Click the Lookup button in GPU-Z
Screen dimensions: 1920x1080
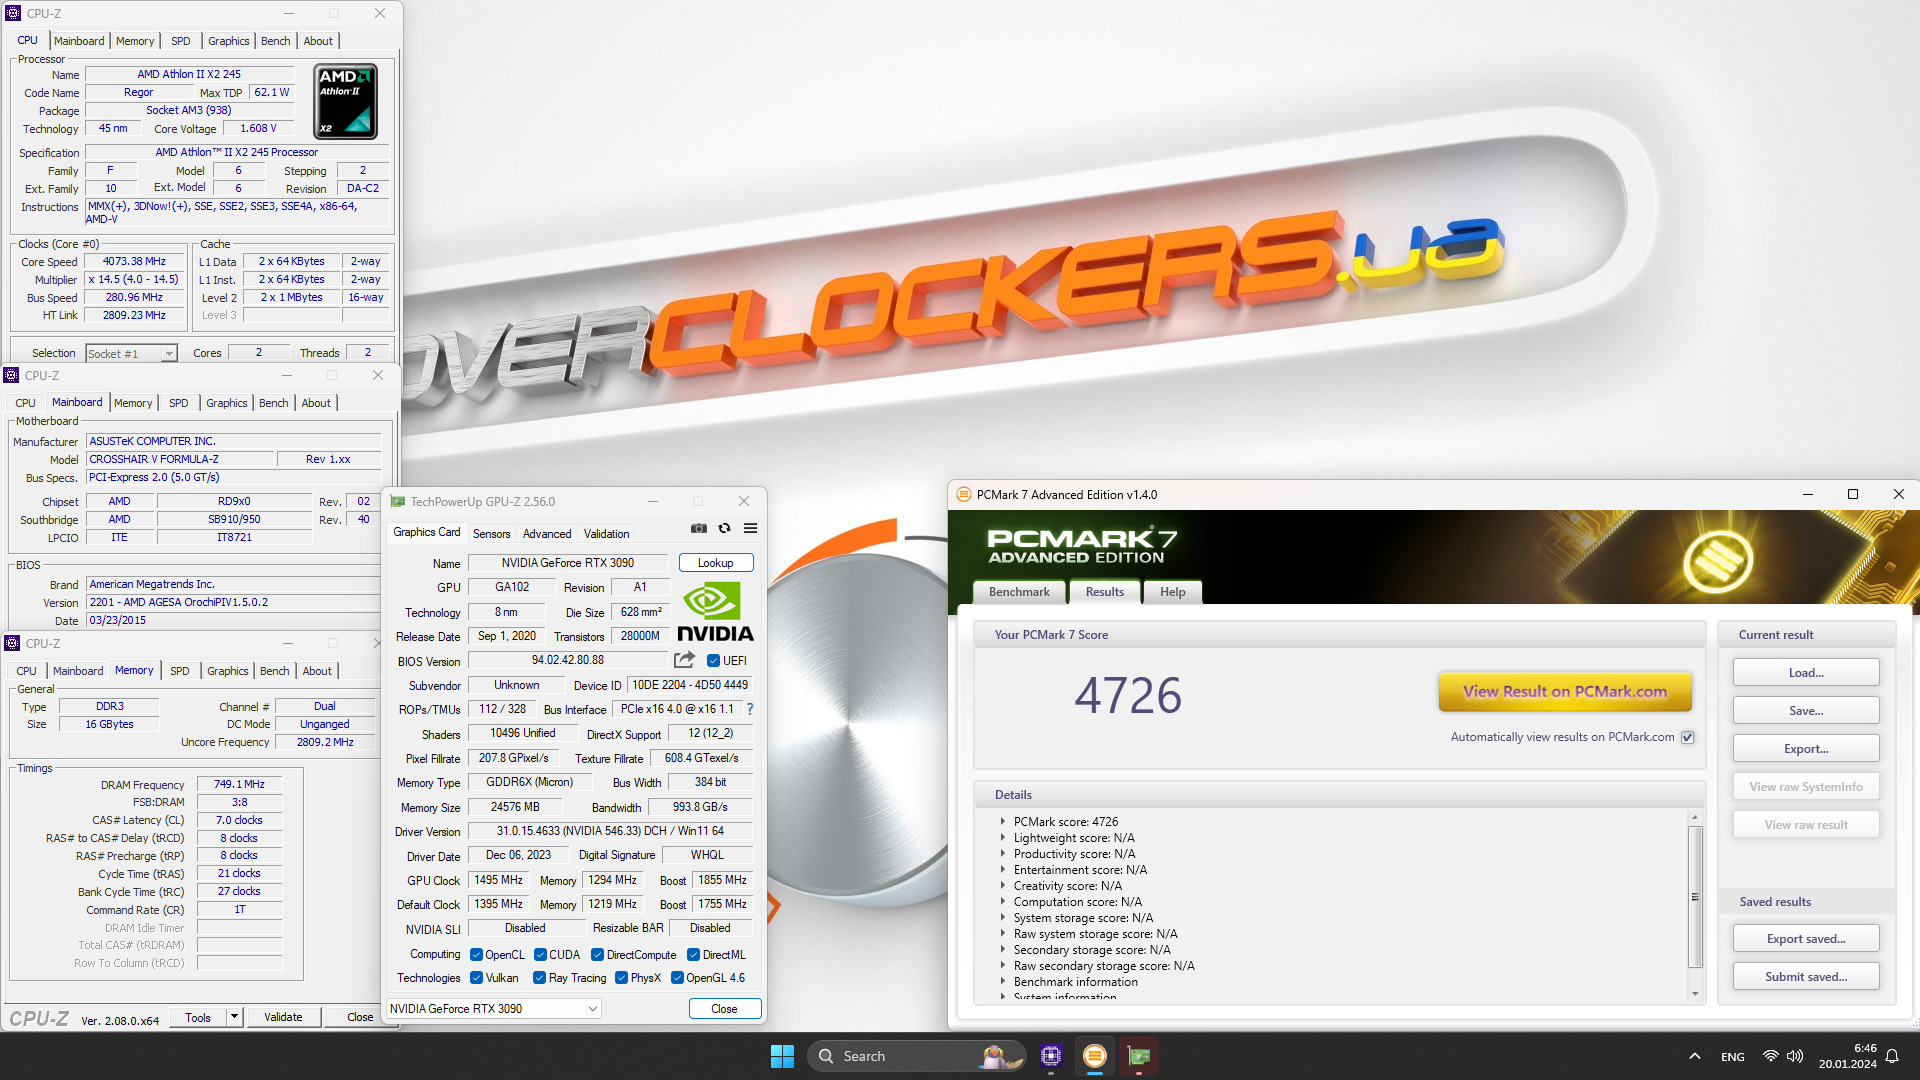click(x=715, y=563)
